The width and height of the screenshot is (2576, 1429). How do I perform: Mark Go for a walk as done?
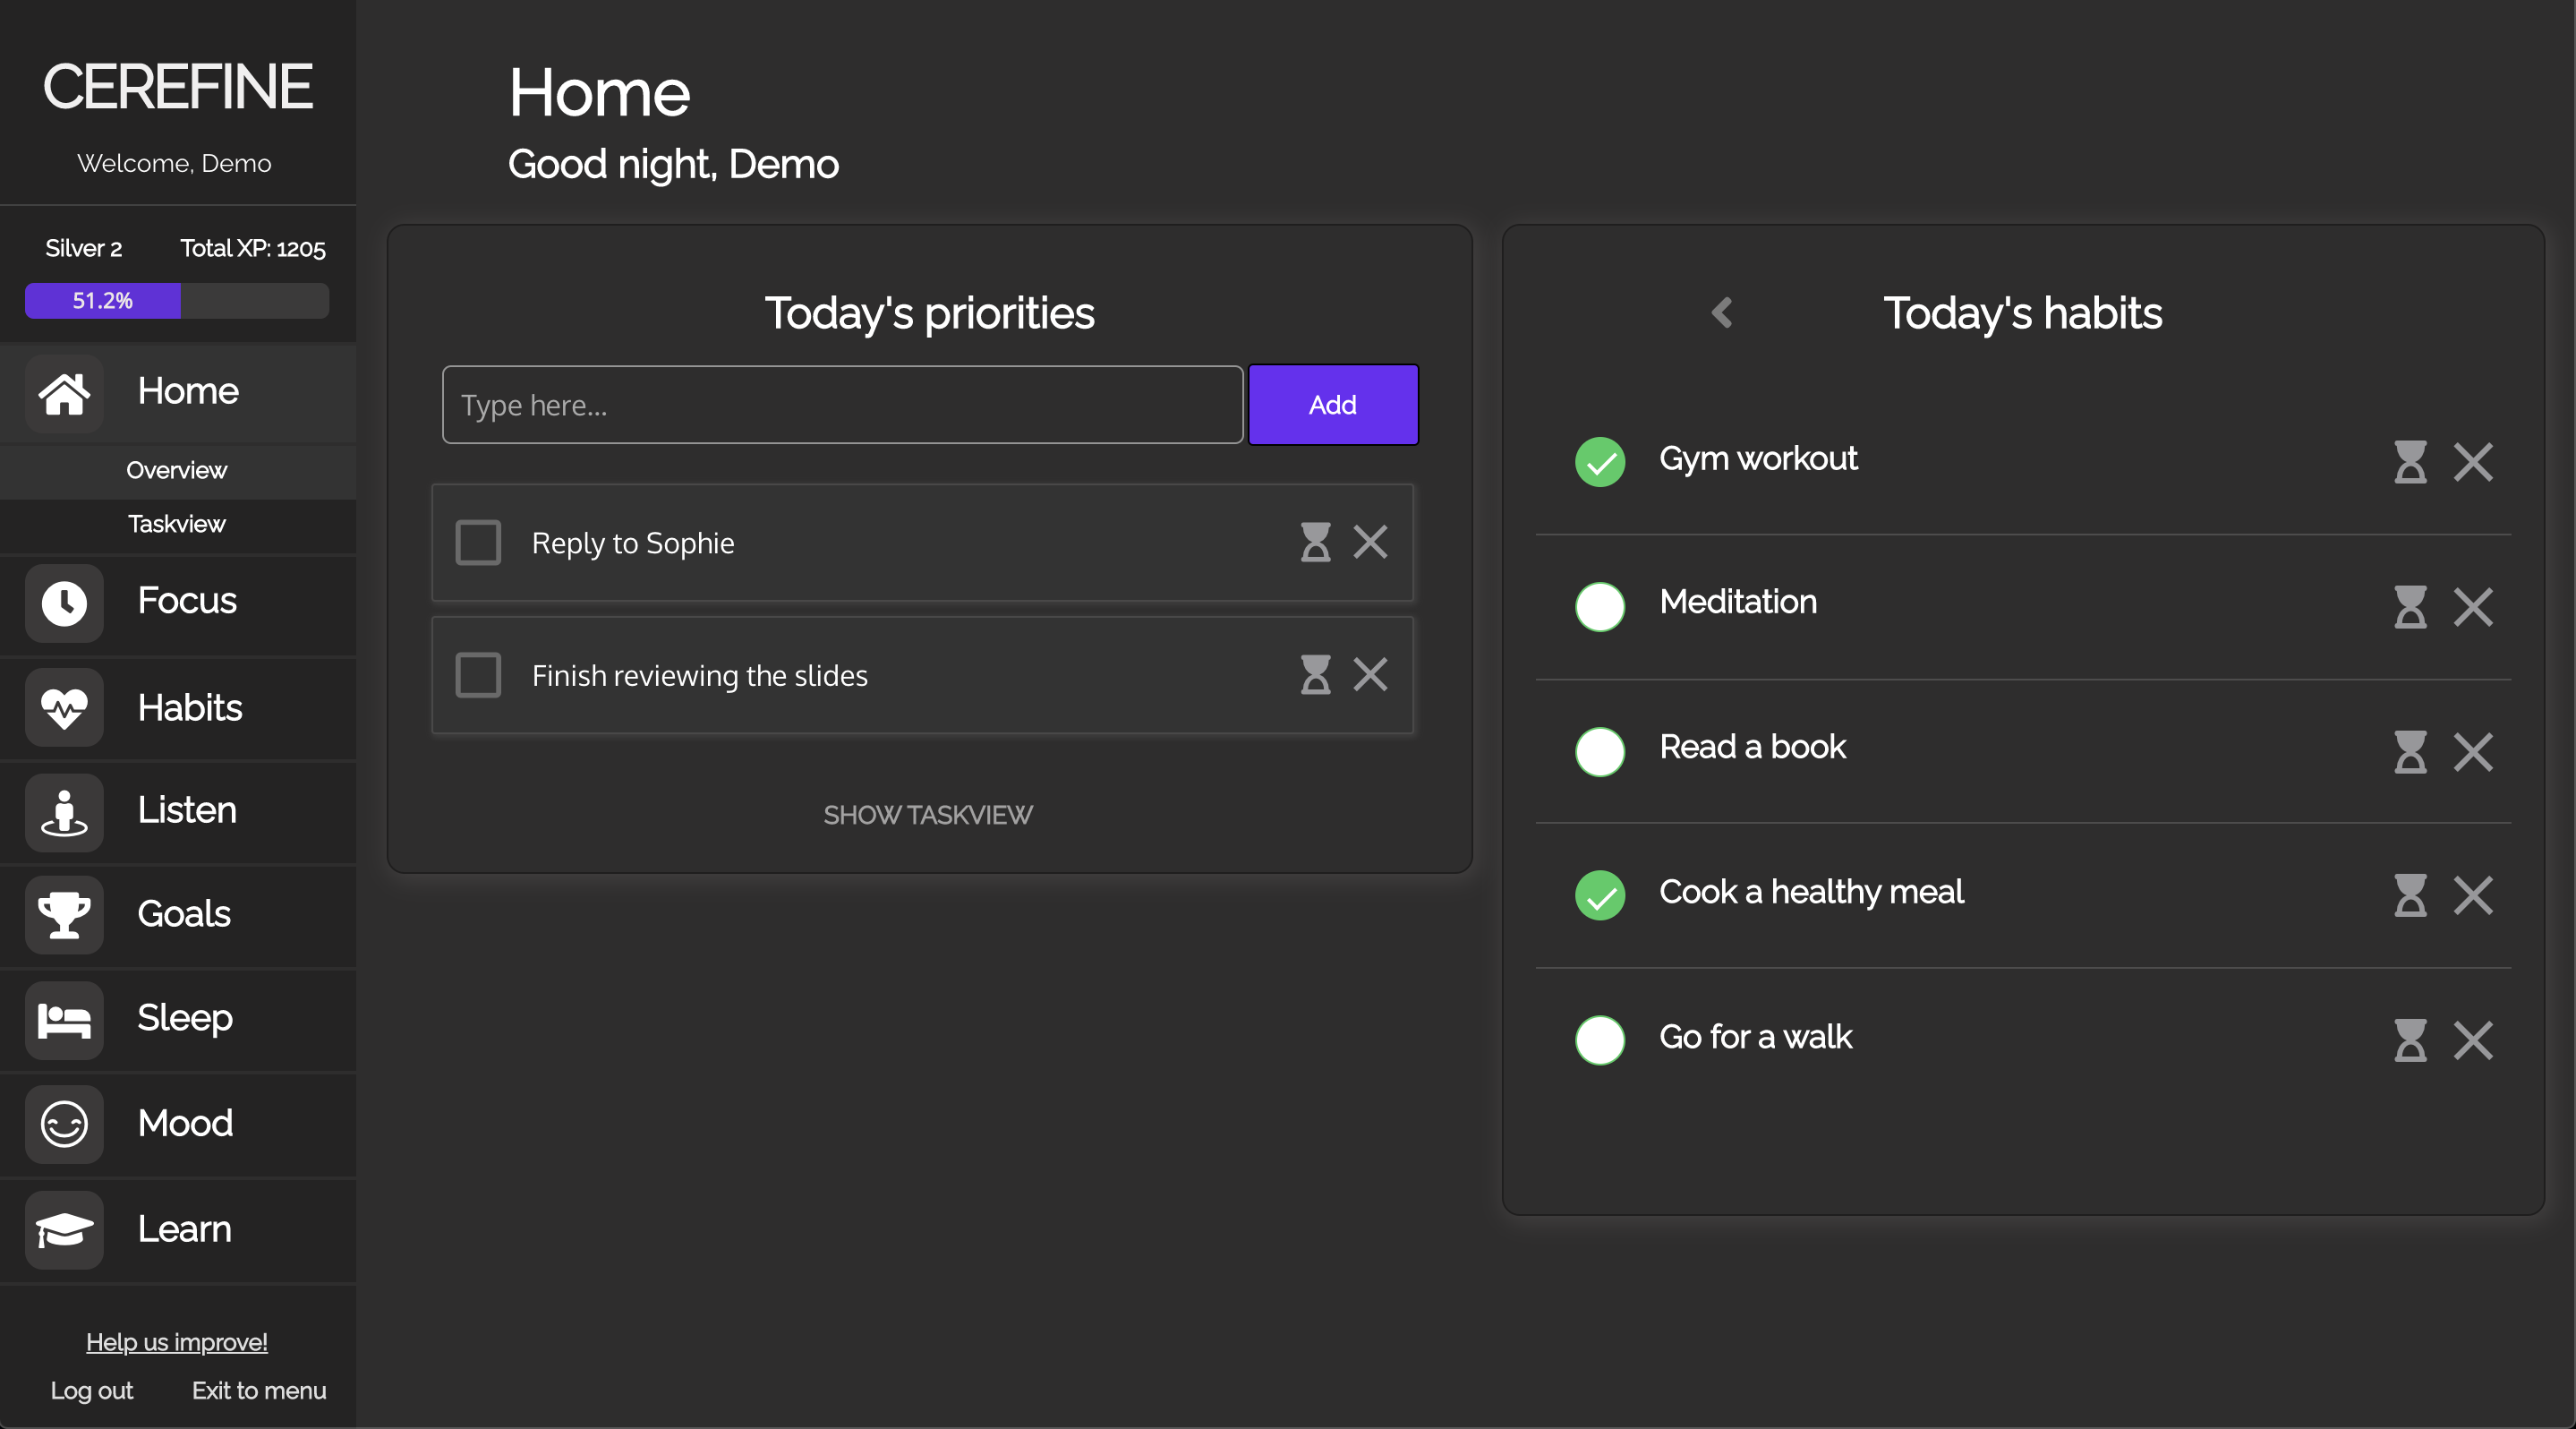1600,1040
